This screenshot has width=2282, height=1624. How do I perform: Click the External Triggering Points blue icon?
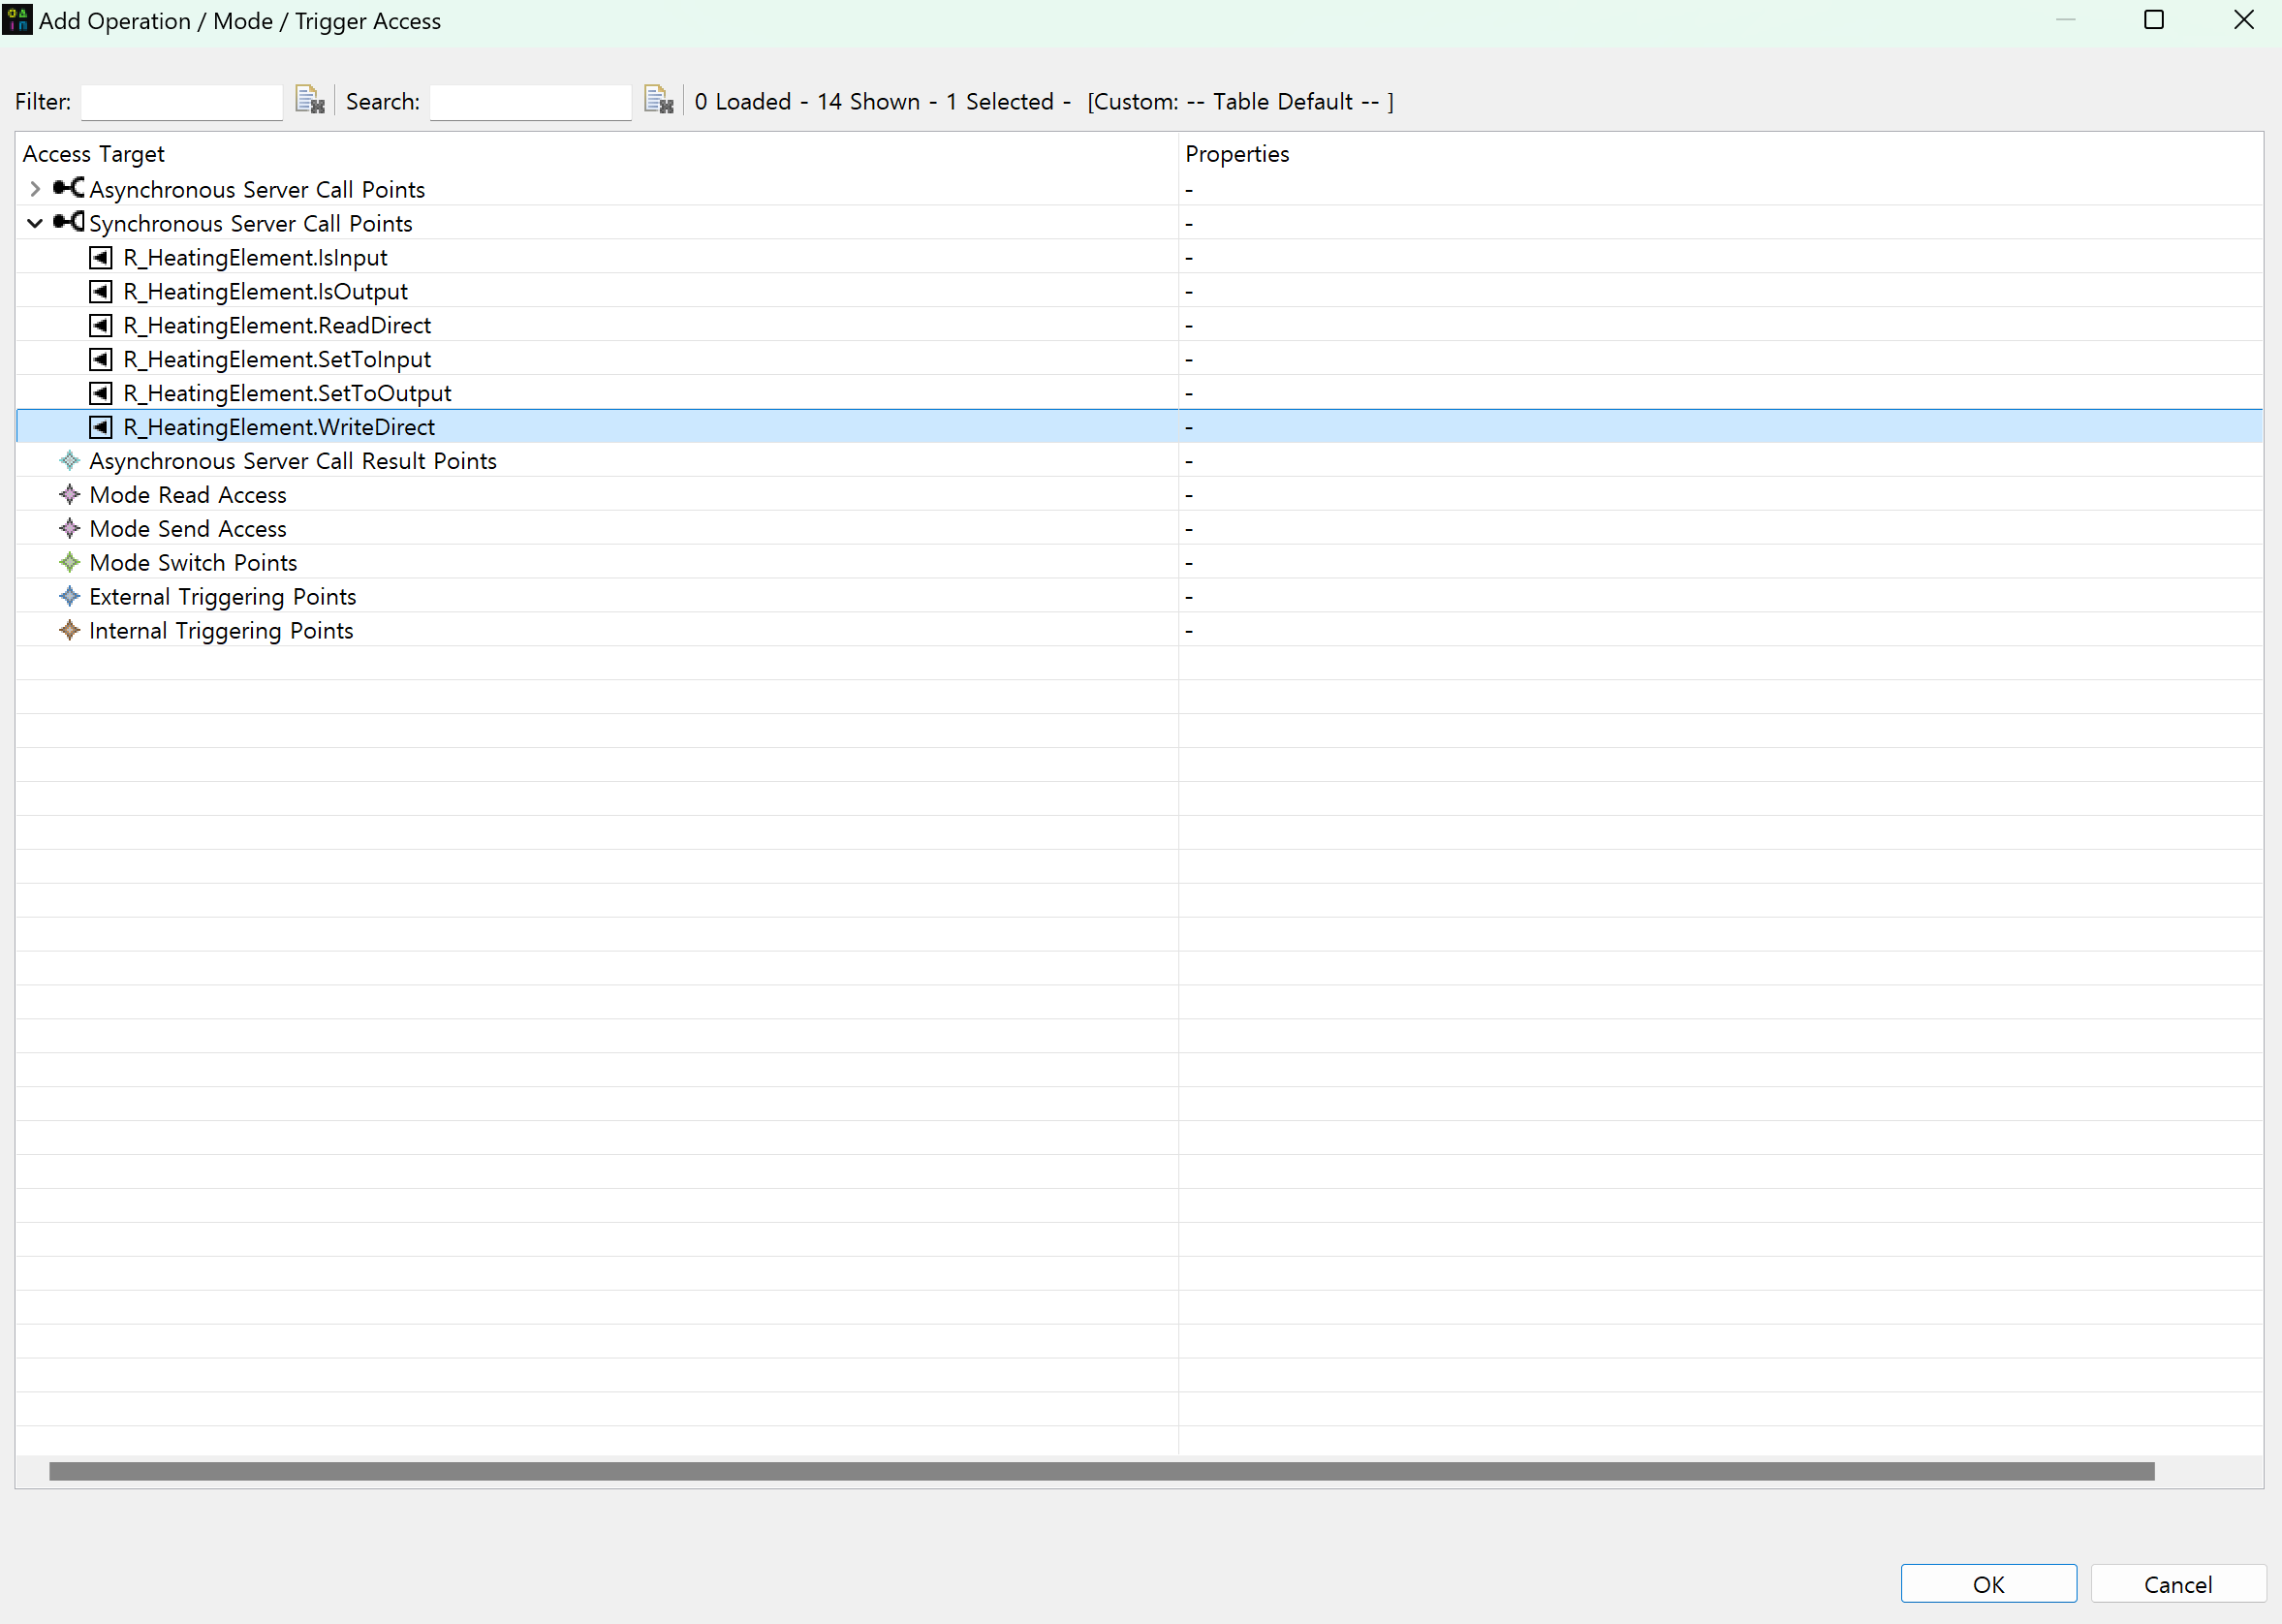point(69,596)
